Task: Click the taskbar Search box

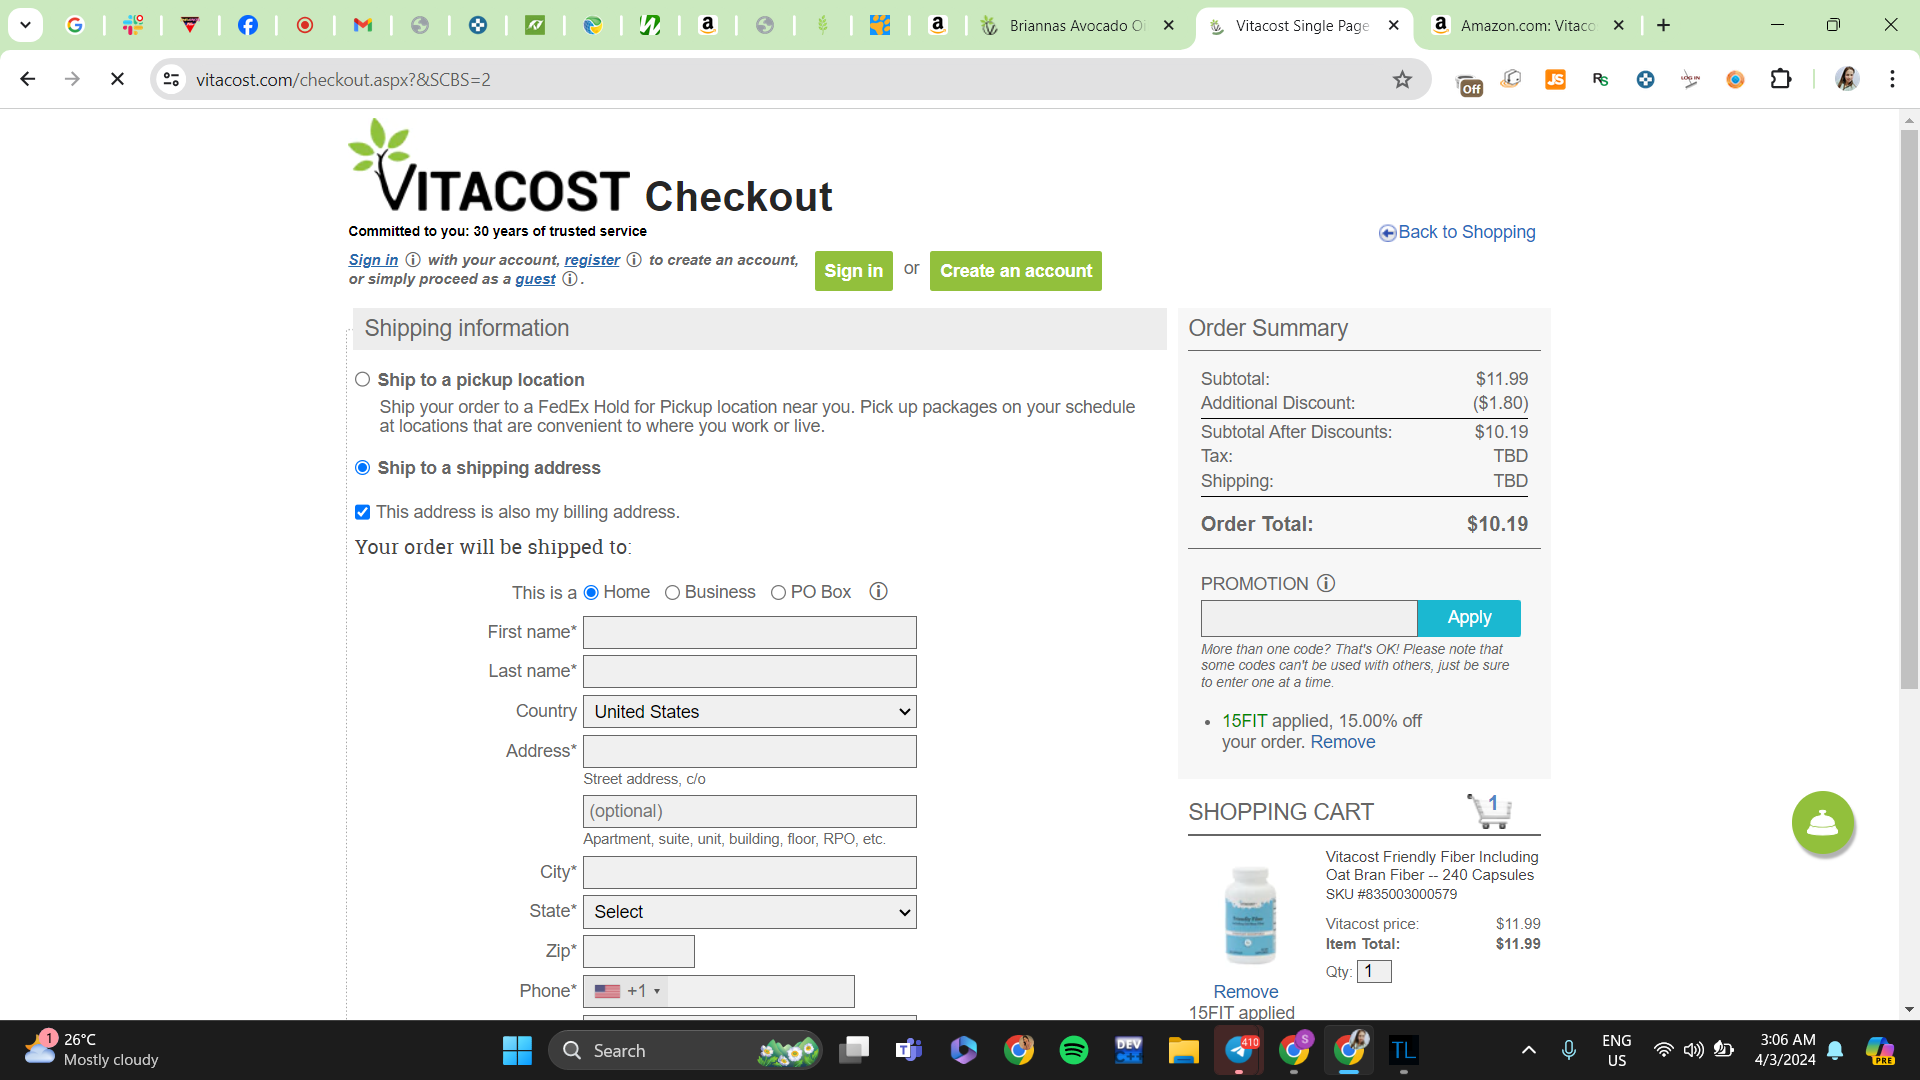Action: click(685, 1050)
